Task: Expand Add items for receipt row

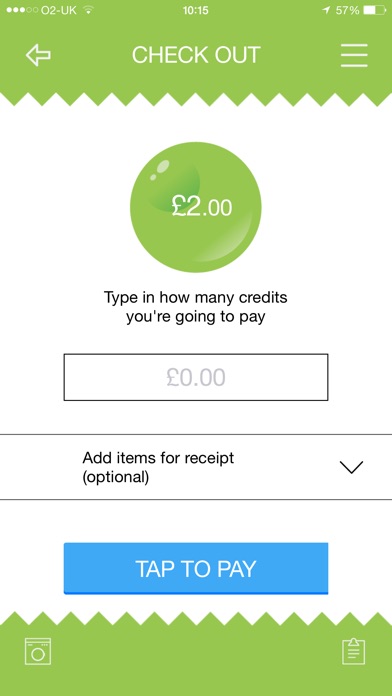Action: (196, 467)
